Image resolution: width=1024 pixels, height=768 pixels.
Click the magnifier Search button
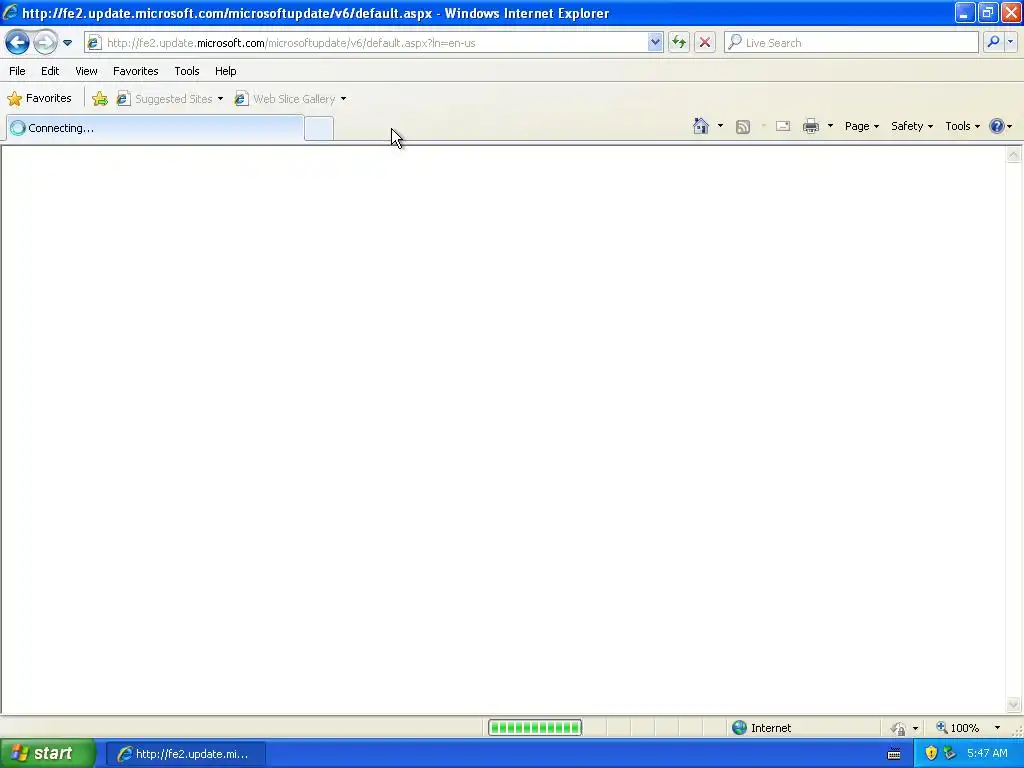[993, 42]
